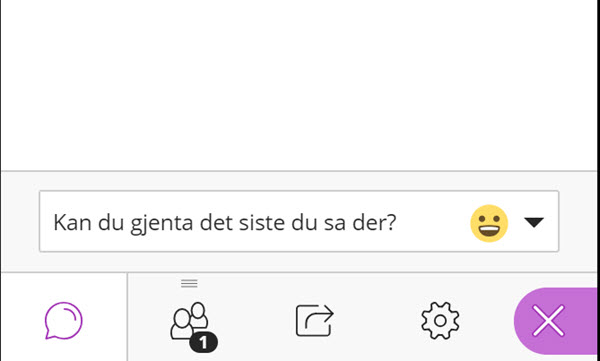Click the word "siste" in chat text

coord(262,222)
